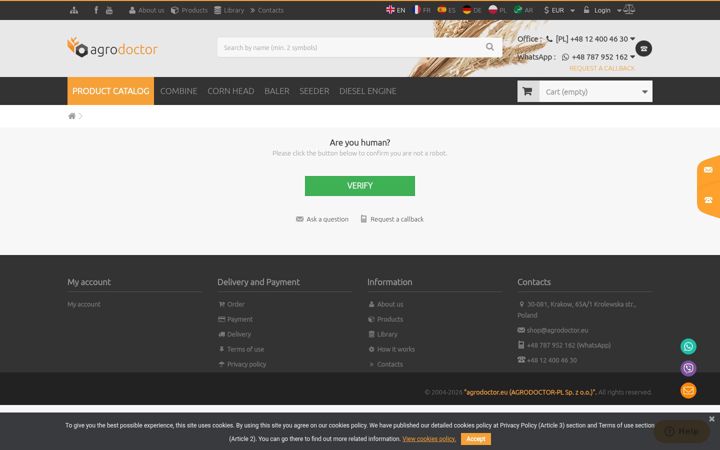The image size is (720, 450).
Task: Open Delivery footer link
Action: coord(235,334)
